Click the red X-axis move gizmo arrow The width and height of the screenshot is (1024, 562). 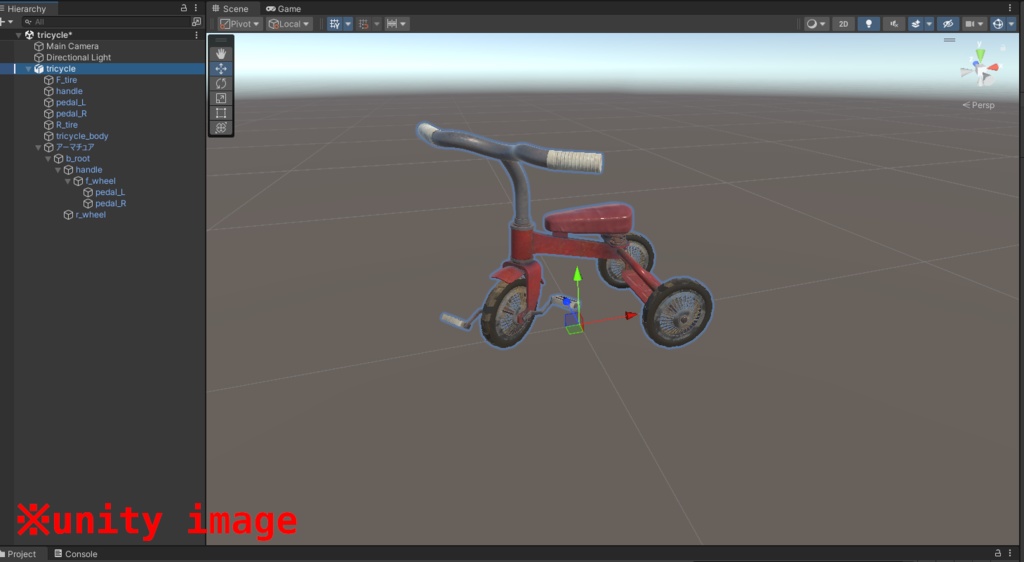(x=630, y=316)
